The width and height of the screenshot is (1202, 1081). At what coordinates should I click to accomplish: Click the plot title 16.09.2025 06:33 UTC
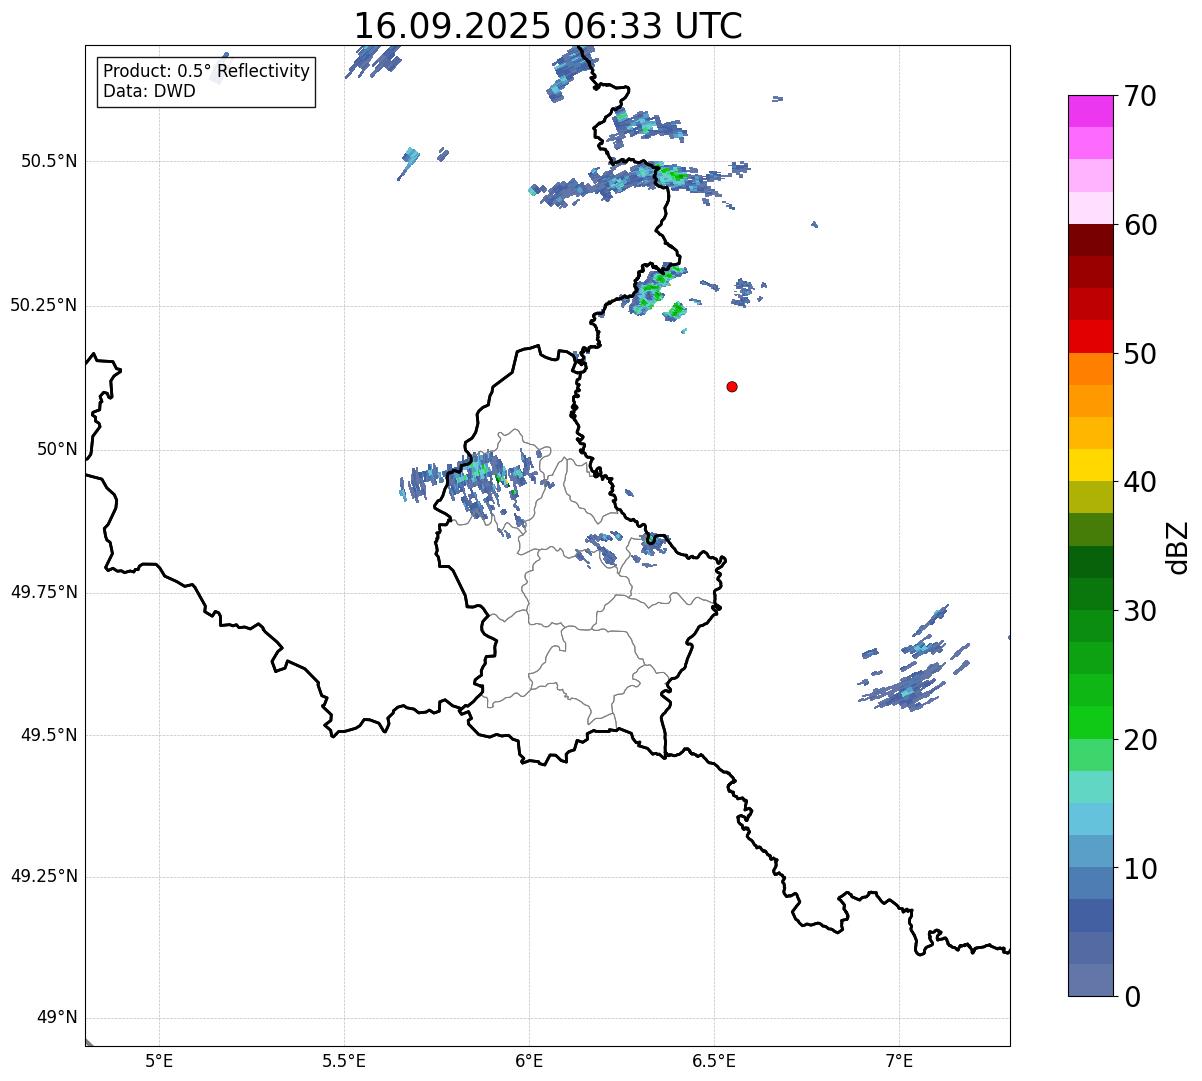[548, 25]
